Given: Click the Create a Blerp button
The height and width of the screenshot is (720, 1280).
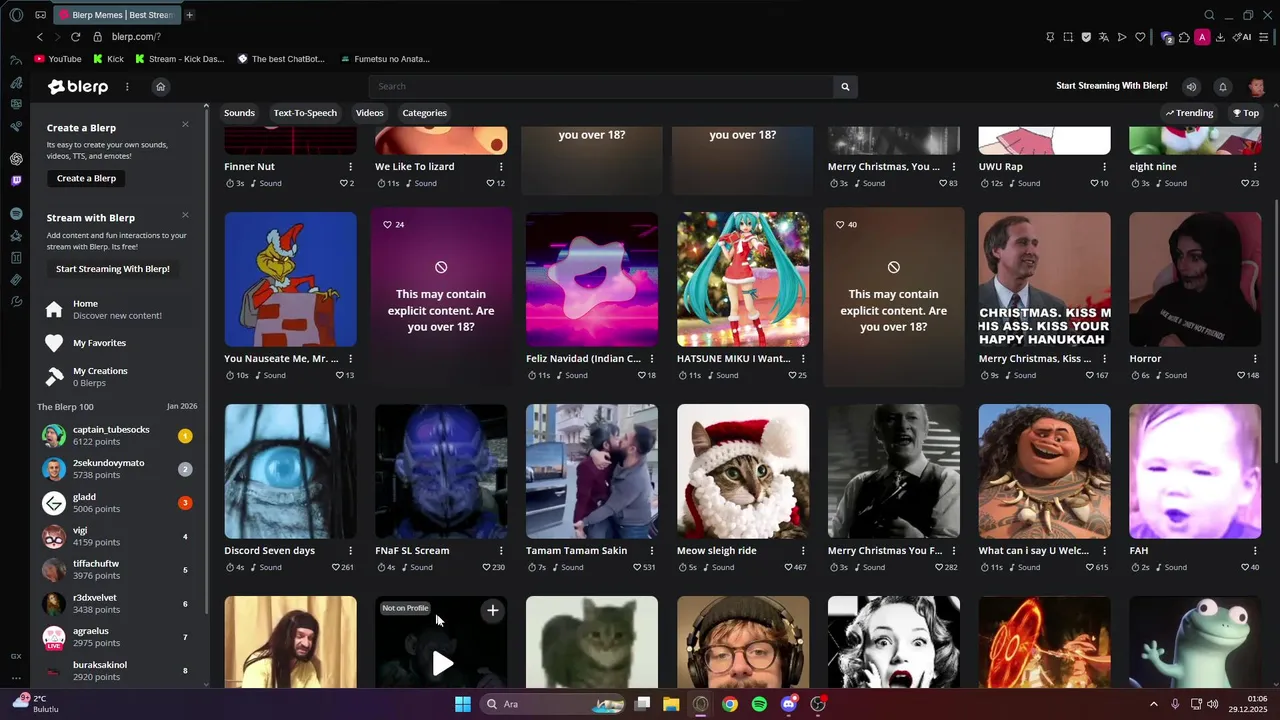Looking at the screenshot, I should 86,178.
